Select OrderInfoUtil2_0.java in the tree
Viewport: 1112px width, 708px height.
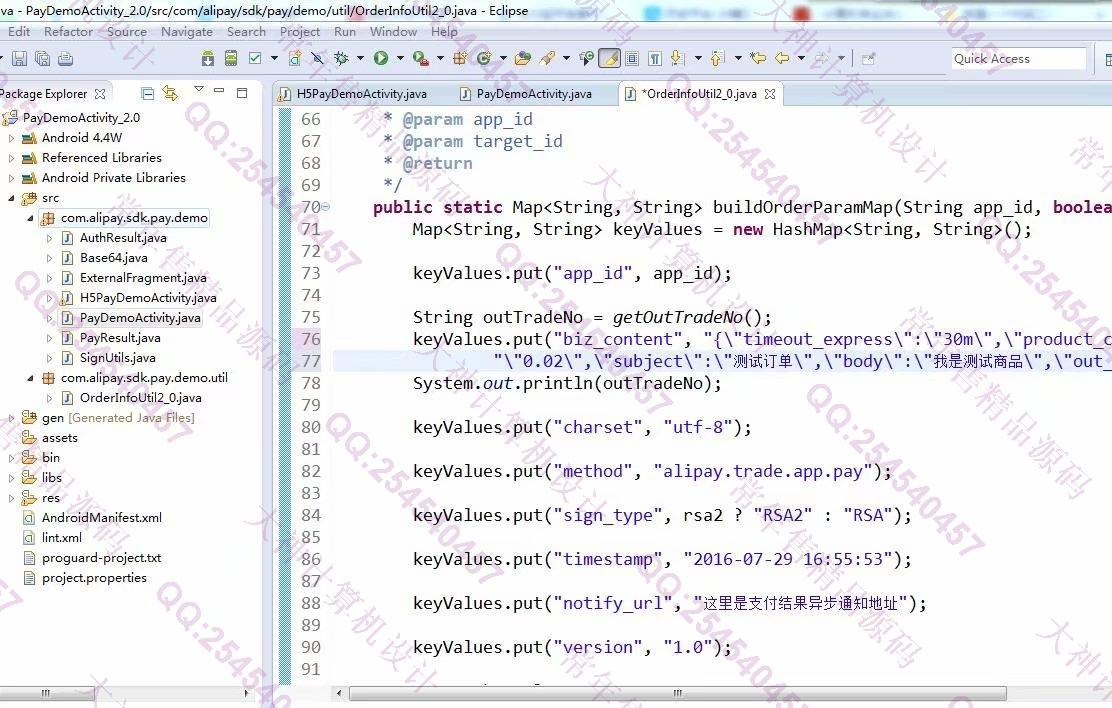click(x=140, y=397)
